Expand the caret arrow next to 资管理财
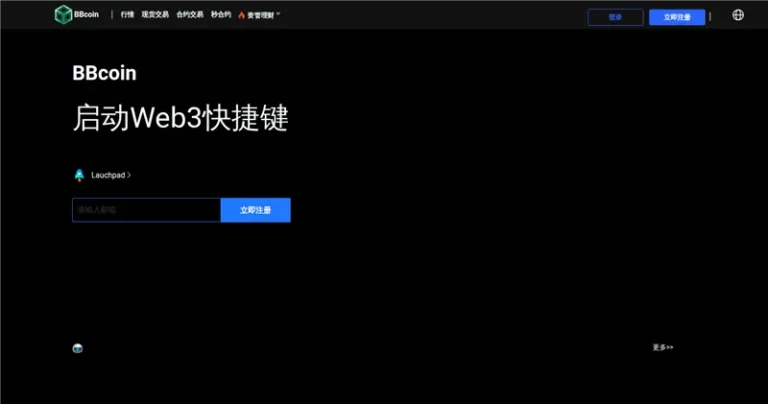The height and width of the screenshot is (404, 768). [x=279, y=14]
